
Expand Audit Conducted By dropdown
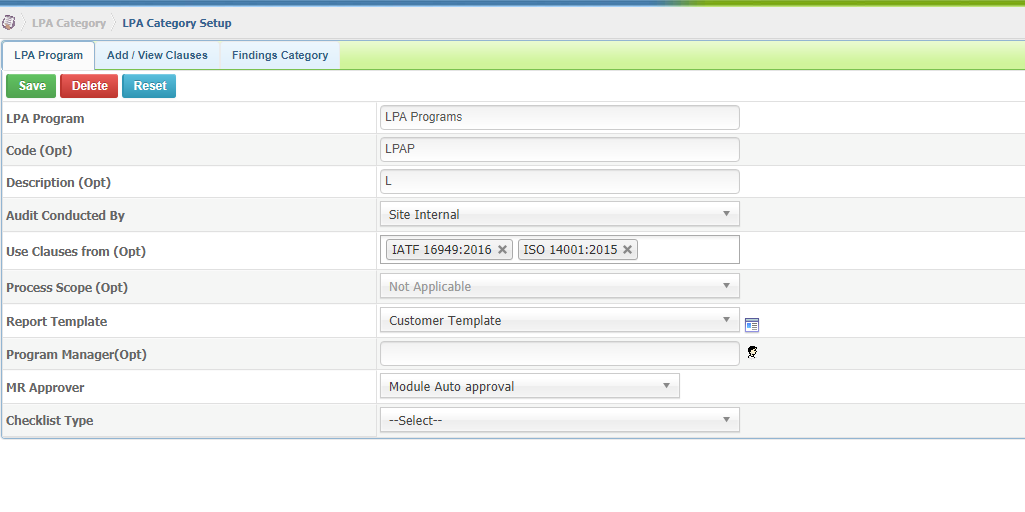[x=560, y=214]
